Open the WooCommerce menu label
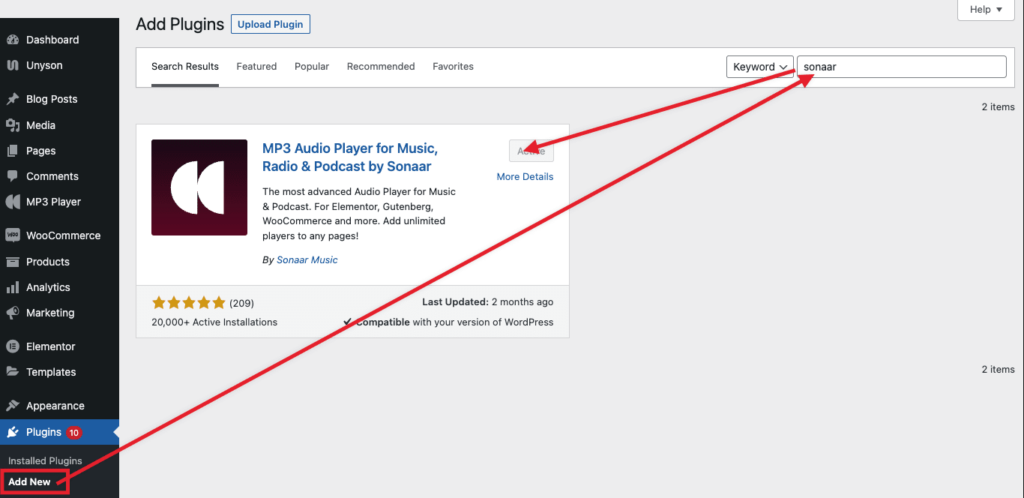 (x=63, y=236)
